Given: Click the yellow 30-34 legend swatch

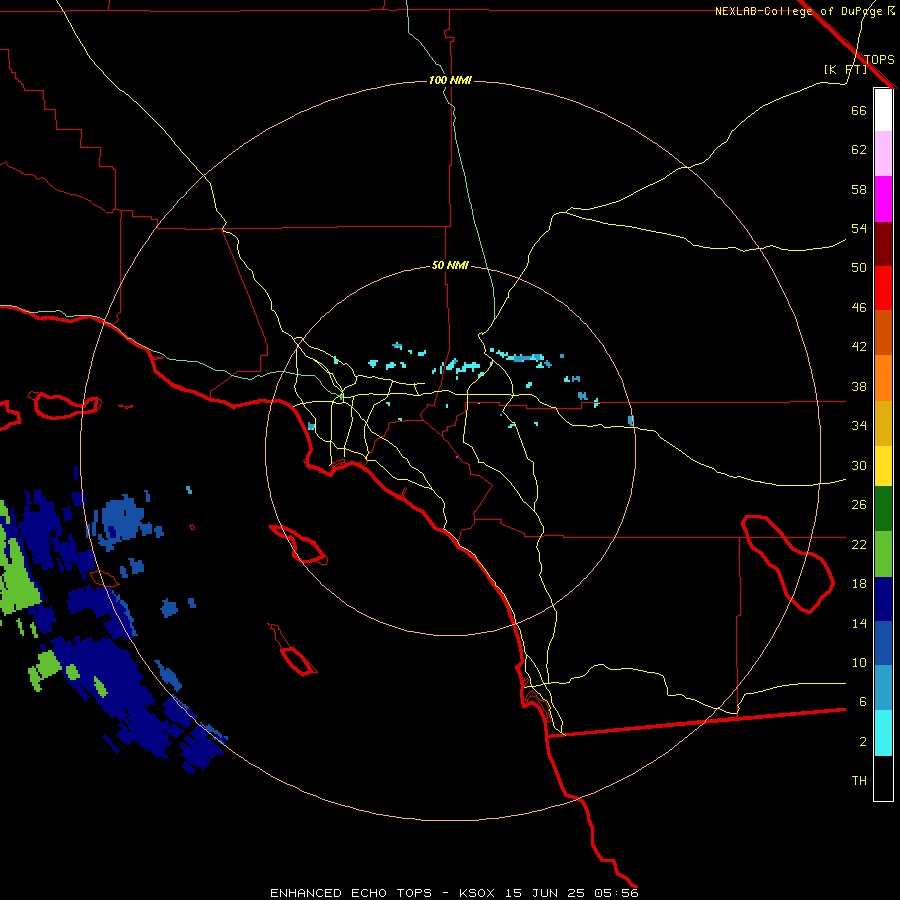Looking at the screenshot, I should point(883,466).
